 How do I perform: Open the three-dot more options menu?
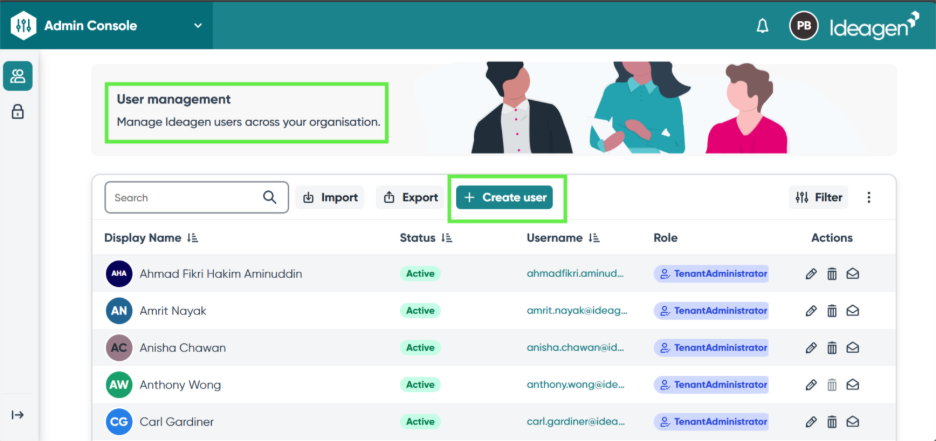(868, 198)
